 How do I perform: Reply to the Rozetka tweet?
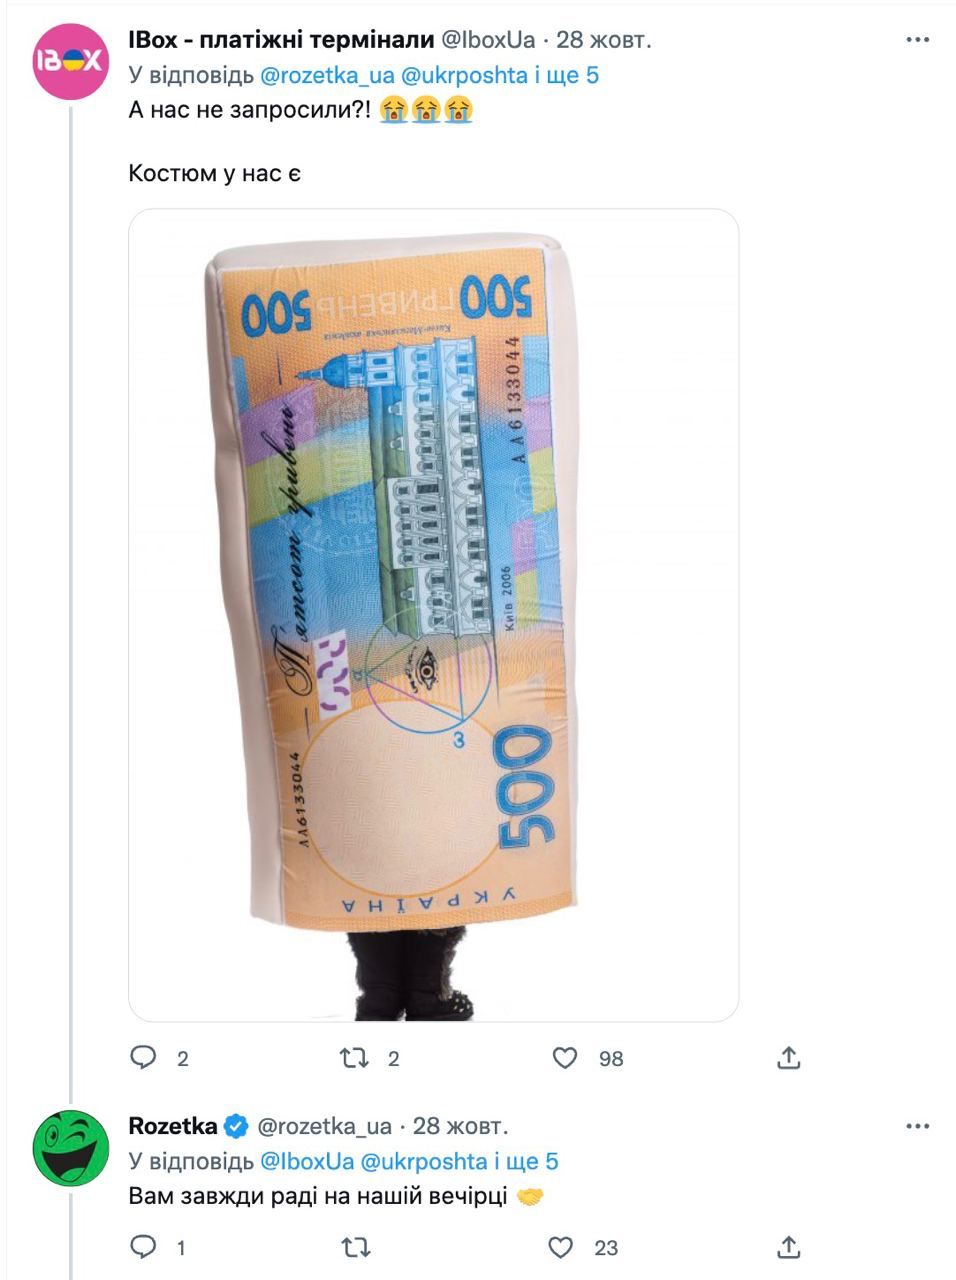pyautogui.click(x=145, y=1246)
